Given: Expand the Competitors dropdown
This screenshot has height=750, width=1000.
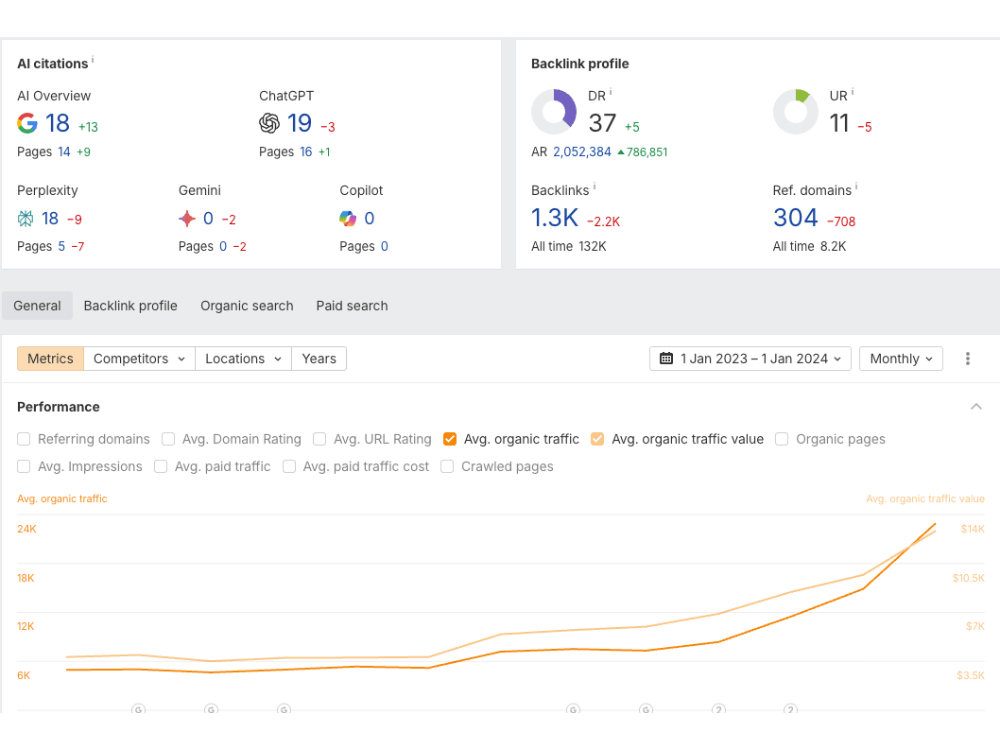Looking at the screenshot, I should tap(138, 358).
